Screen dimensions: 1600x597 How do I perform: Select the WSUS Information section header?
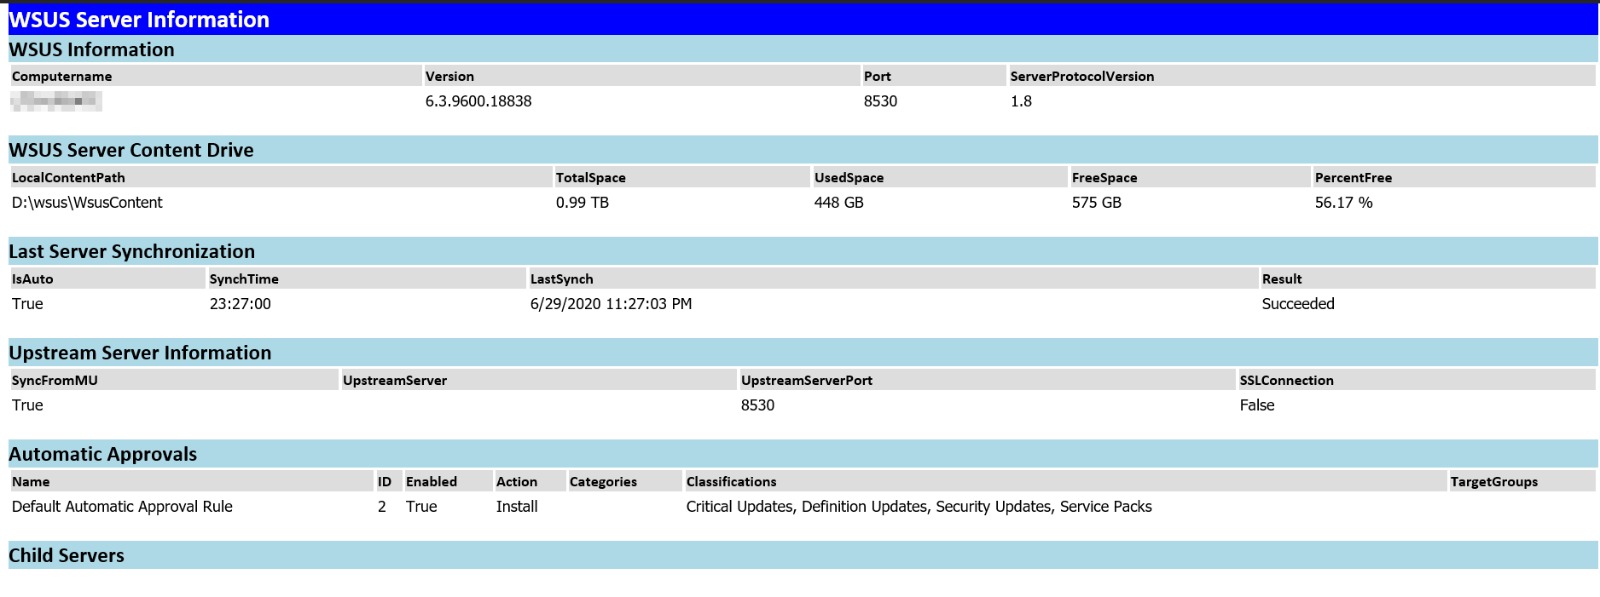(91, 49)
